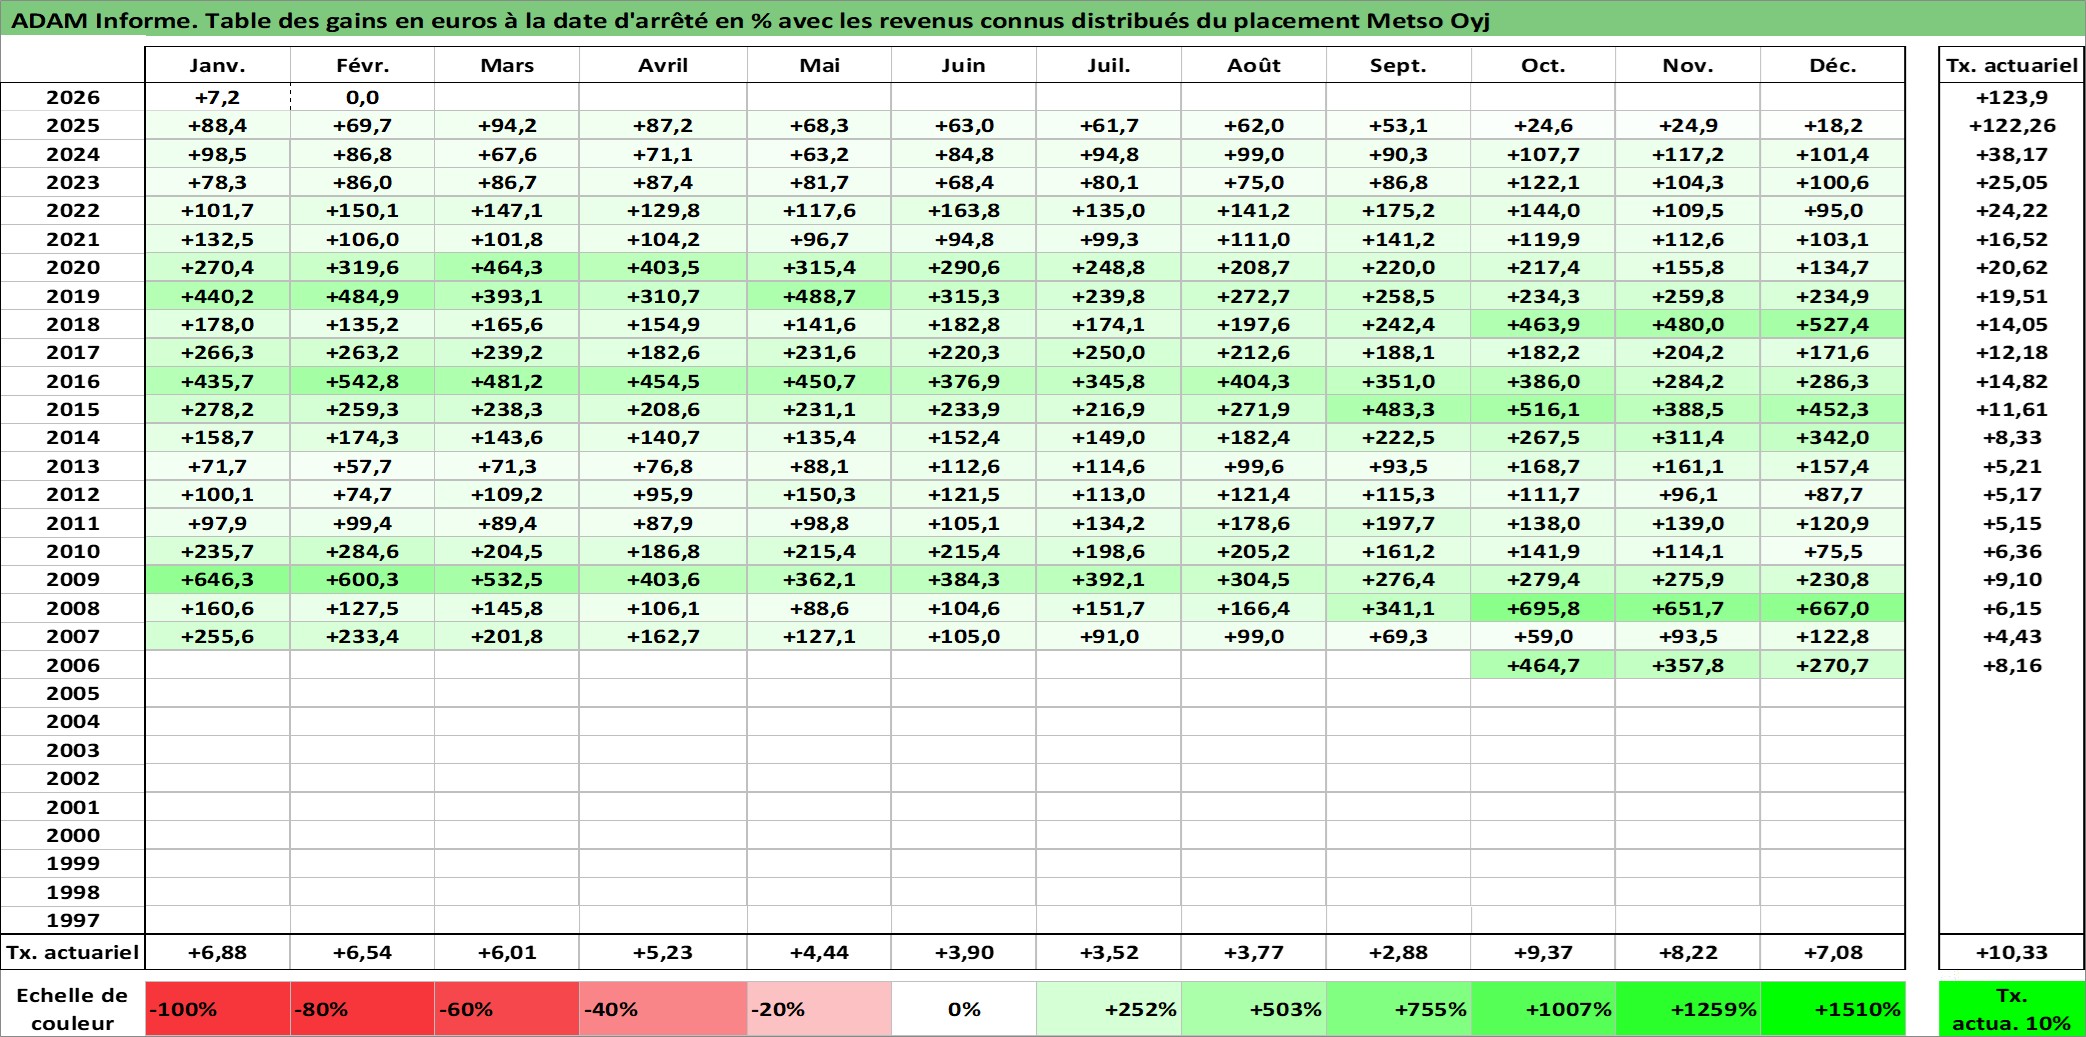This screenshot has width=2086, height=1037.
Task: Click the +1007% green swatch
Action: click(x=1543, y=1009)
